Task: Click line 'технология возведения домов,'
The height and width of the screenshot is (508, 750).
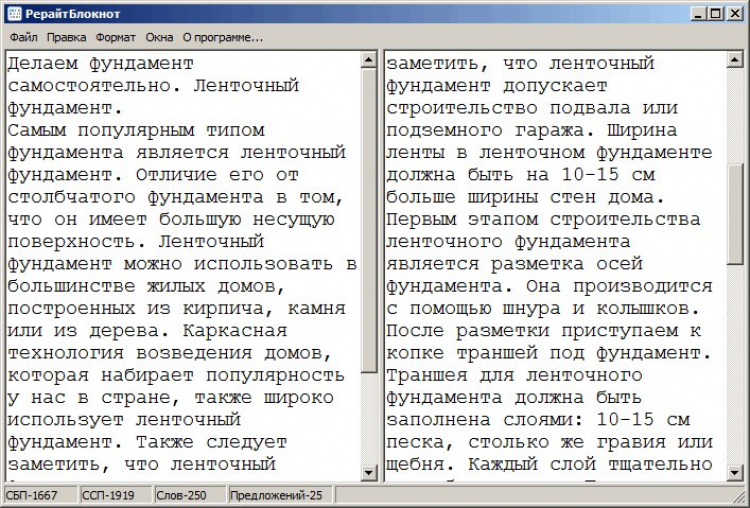Action: coord(170,353)
